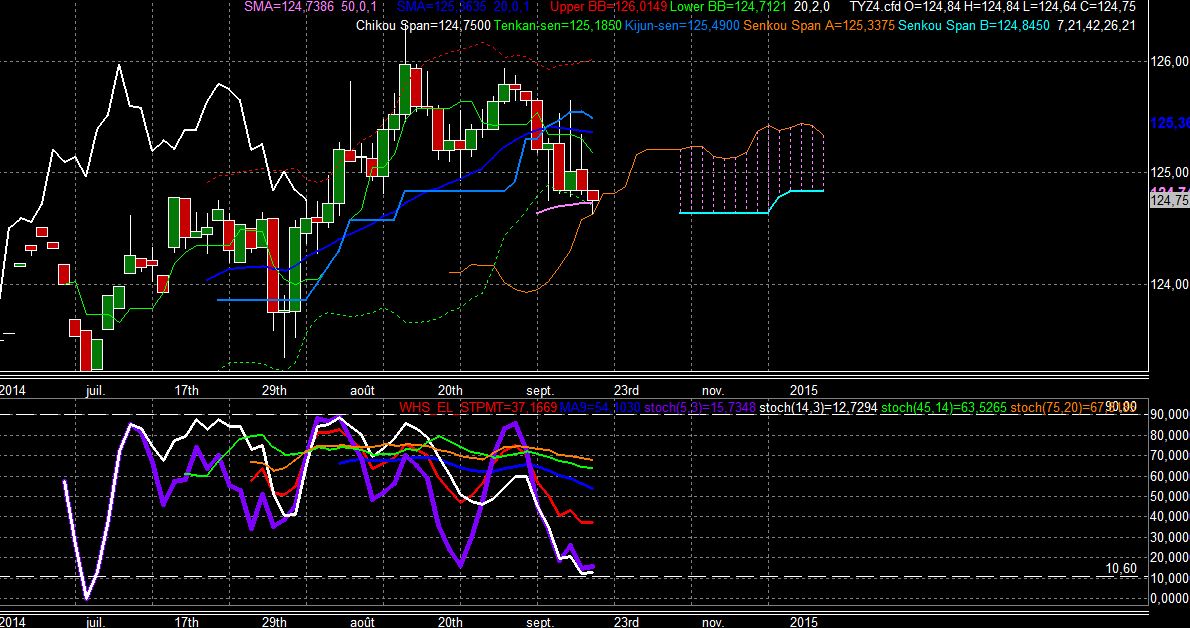
Task: Click the Senkou Span A=125,3375 label
Action: point(819,26)
